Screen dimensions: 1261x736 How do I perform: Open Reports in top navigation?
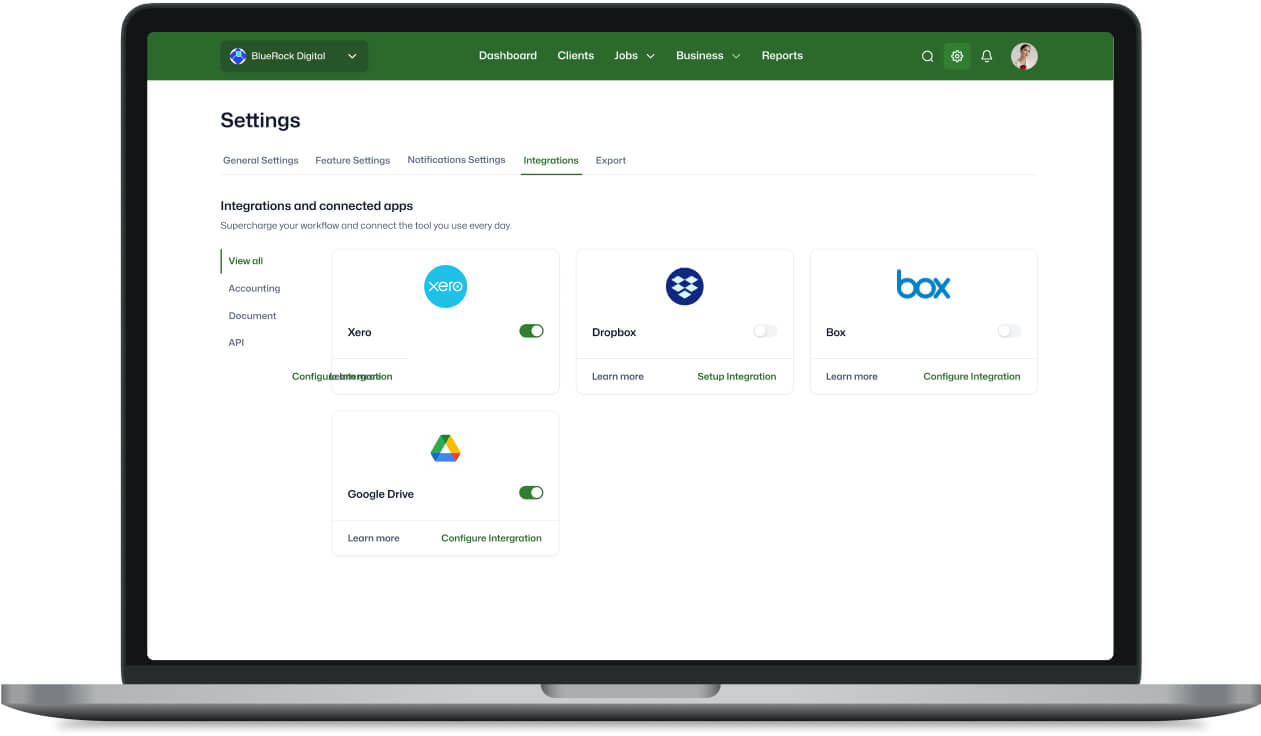(782, 56)
